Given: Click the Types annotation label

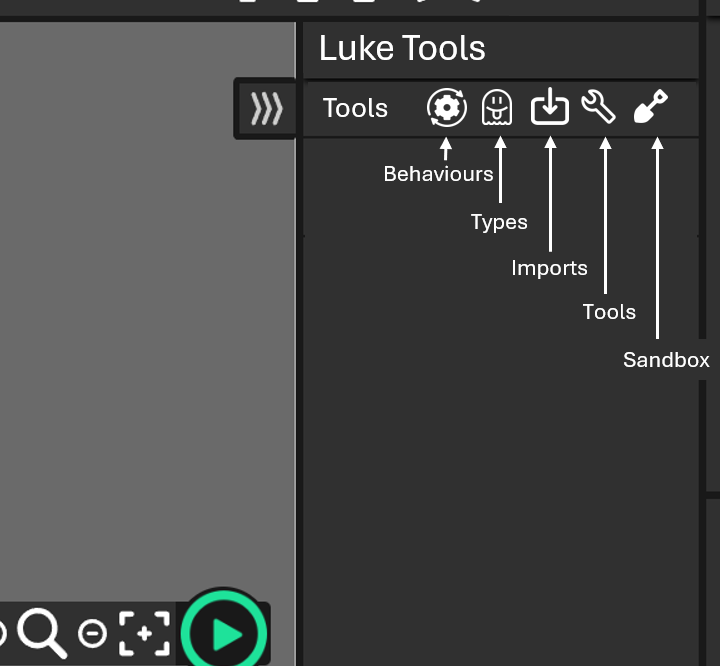Looking at the screenshot, I should (x=498, y=222).
